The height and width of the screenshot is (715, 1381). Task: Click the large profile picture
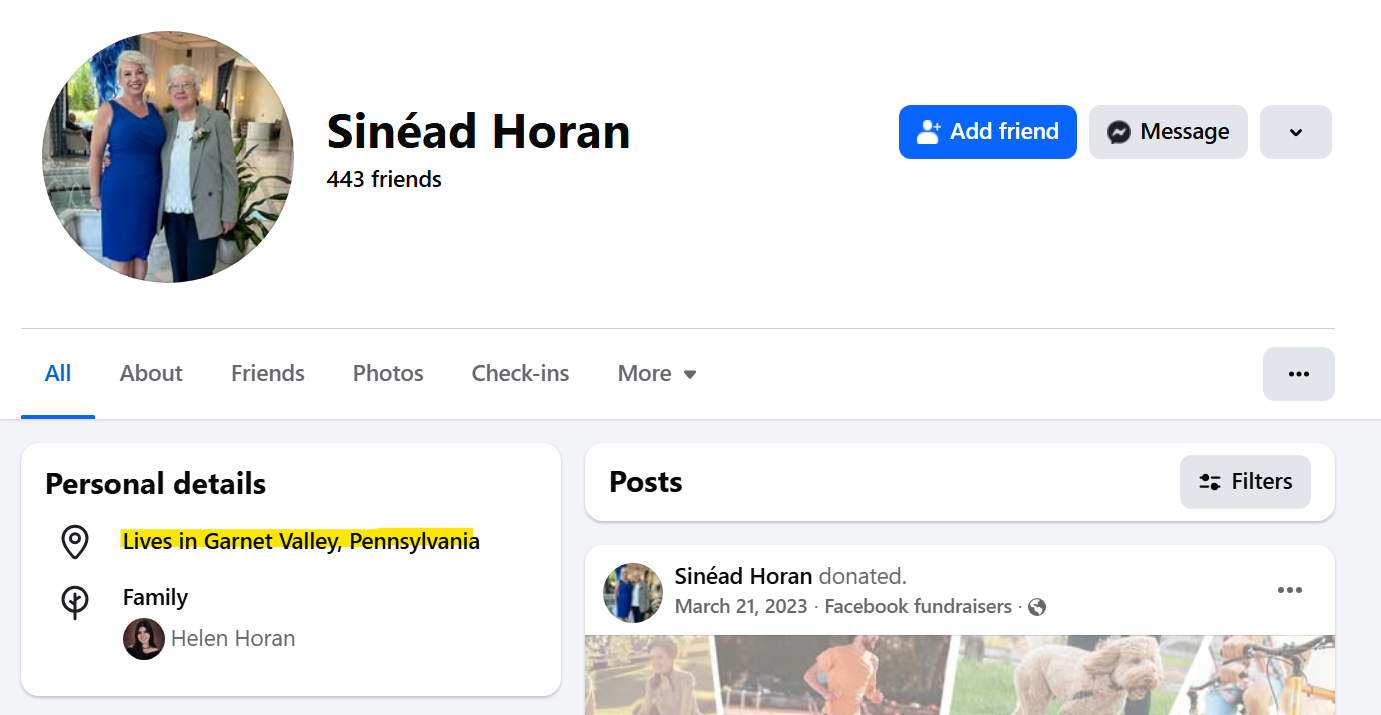point(168,157)
